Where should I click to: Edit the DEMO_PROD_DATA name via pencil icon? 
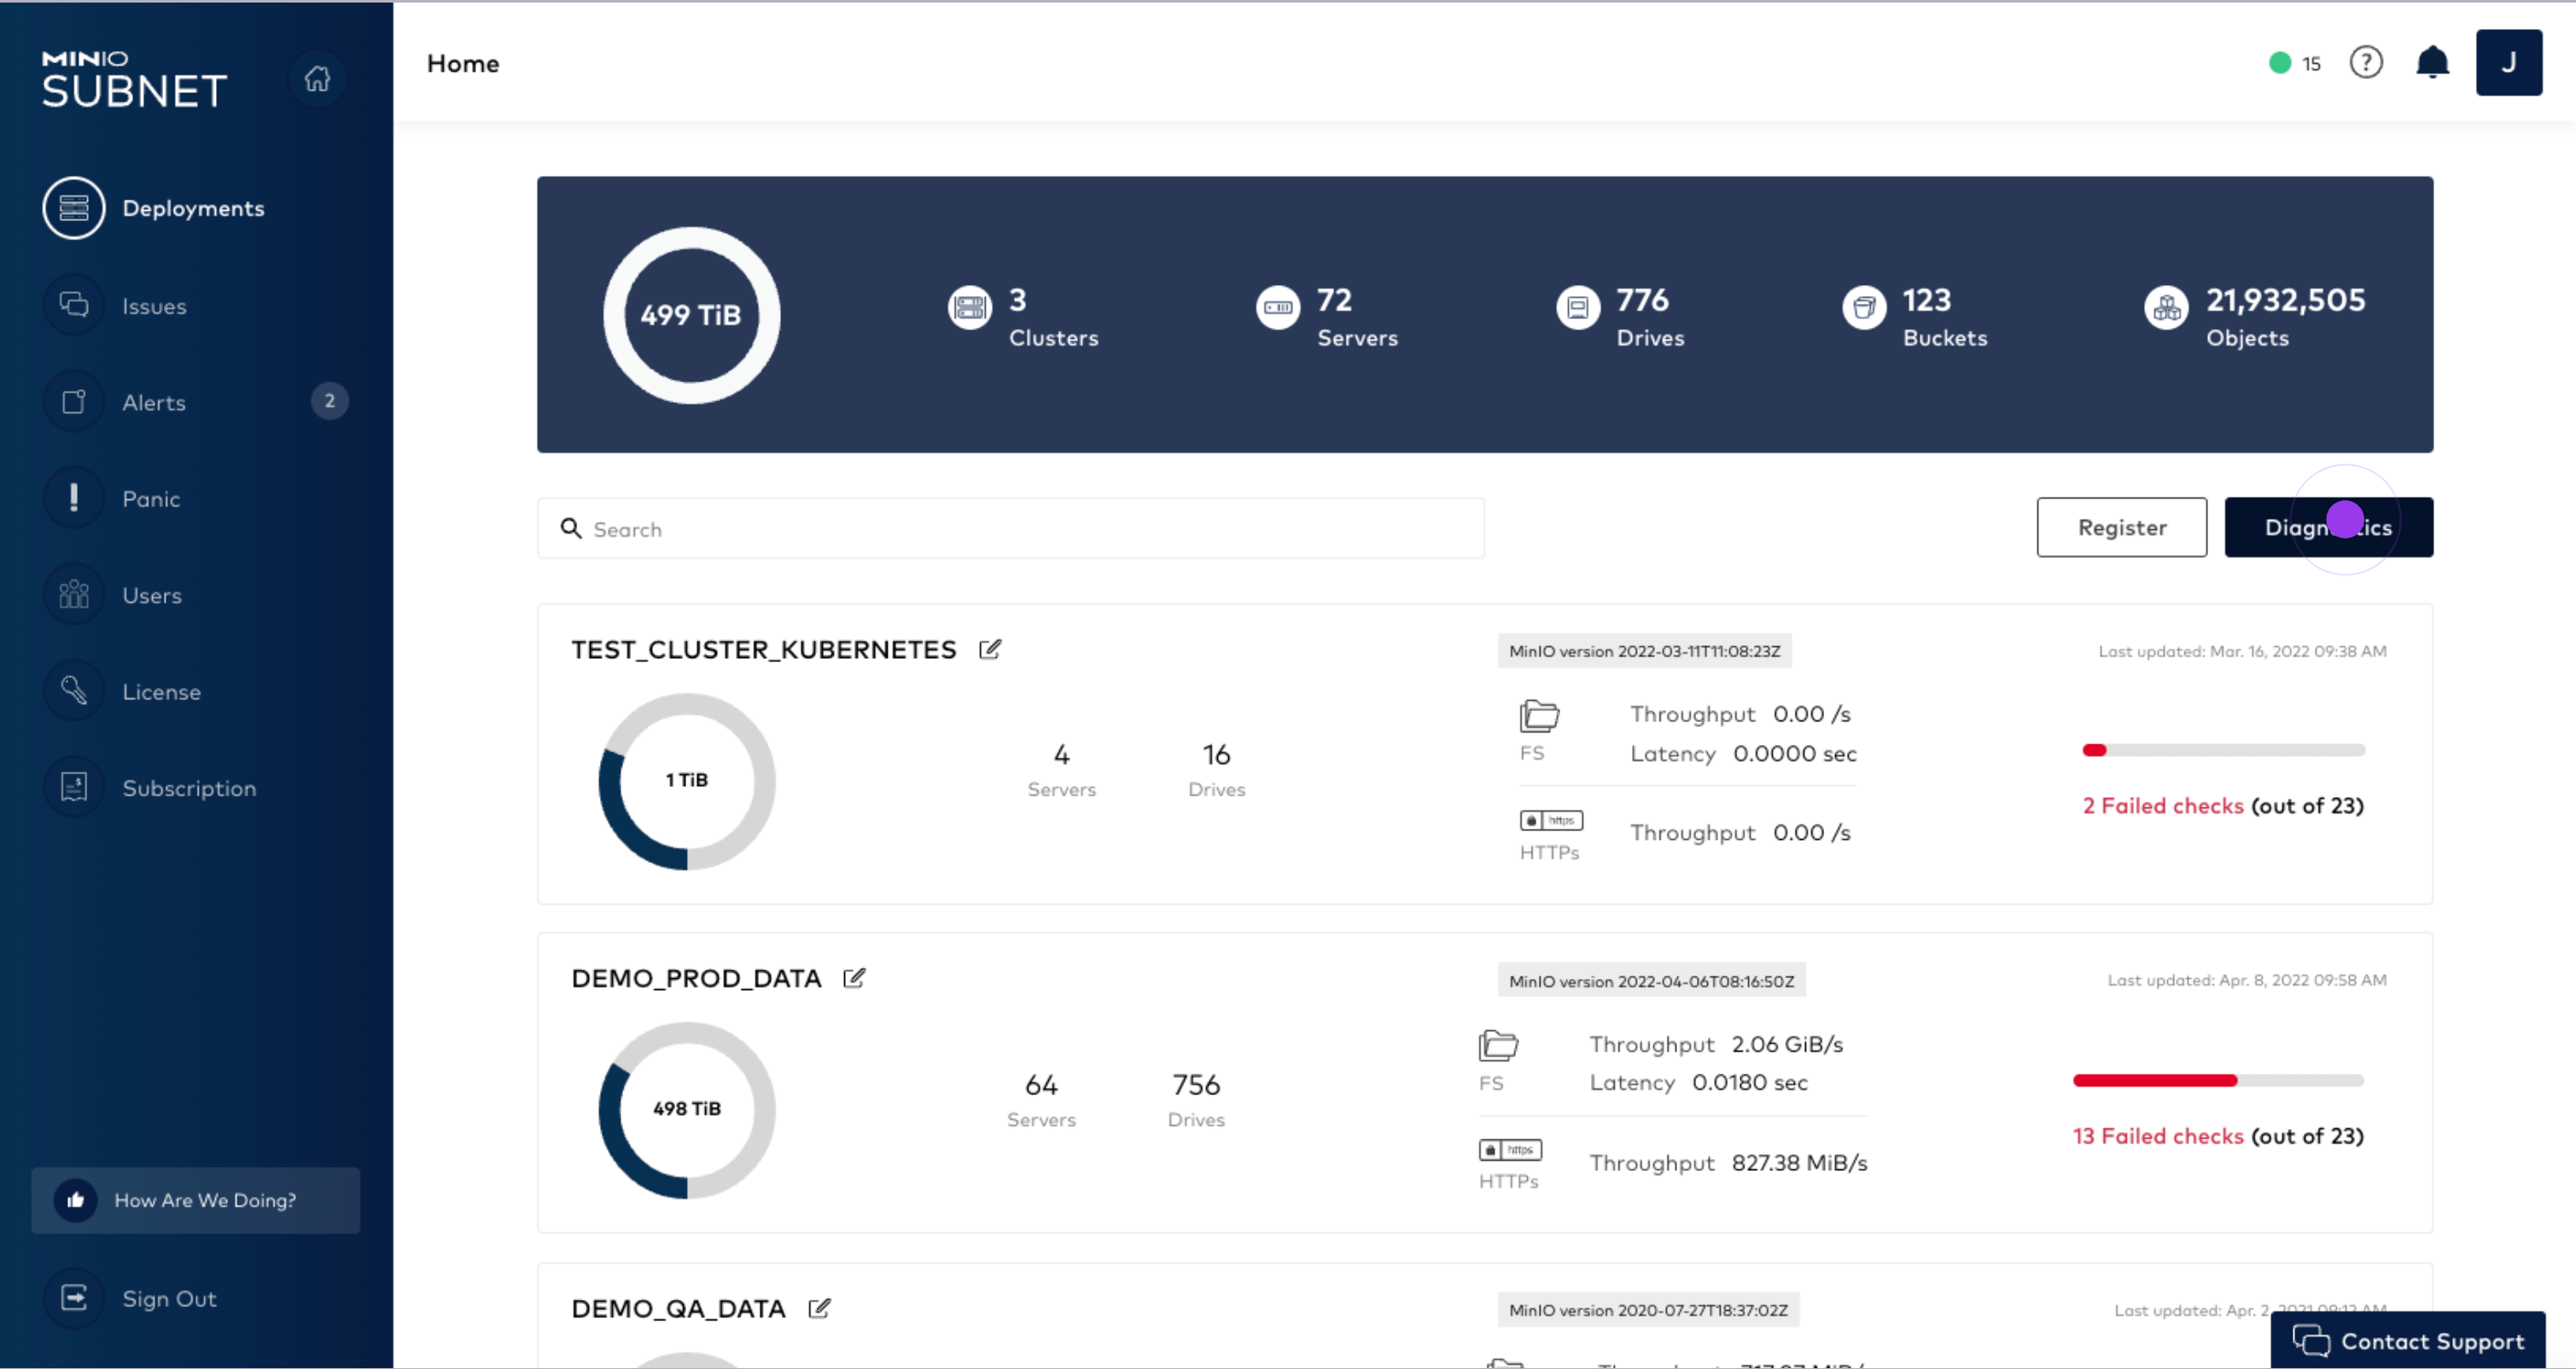coord(855,977)
